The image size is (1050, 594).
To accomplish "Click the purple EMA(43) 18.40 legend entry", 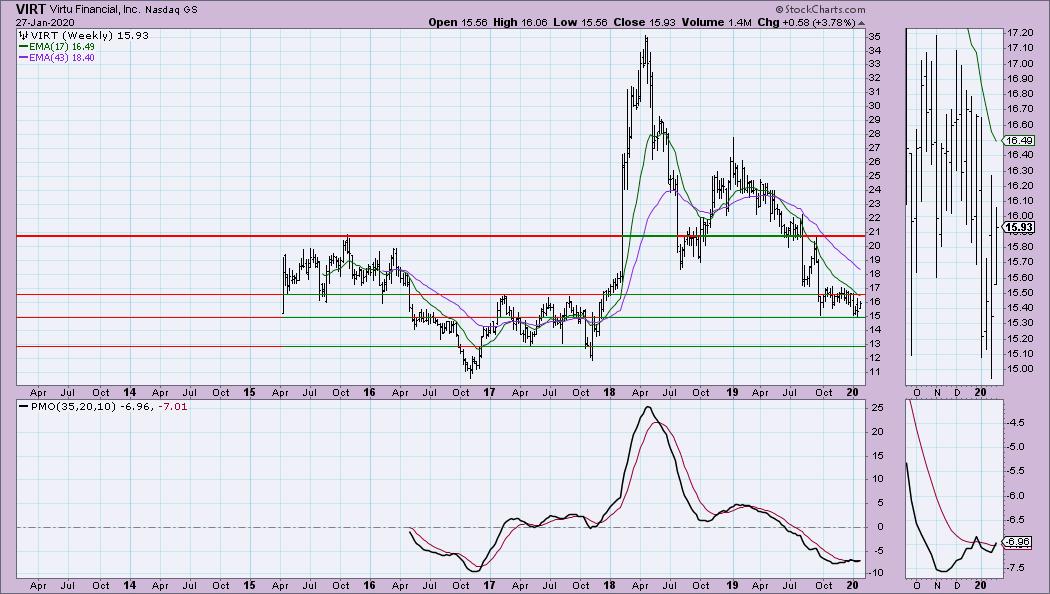I will click(57, 58).
